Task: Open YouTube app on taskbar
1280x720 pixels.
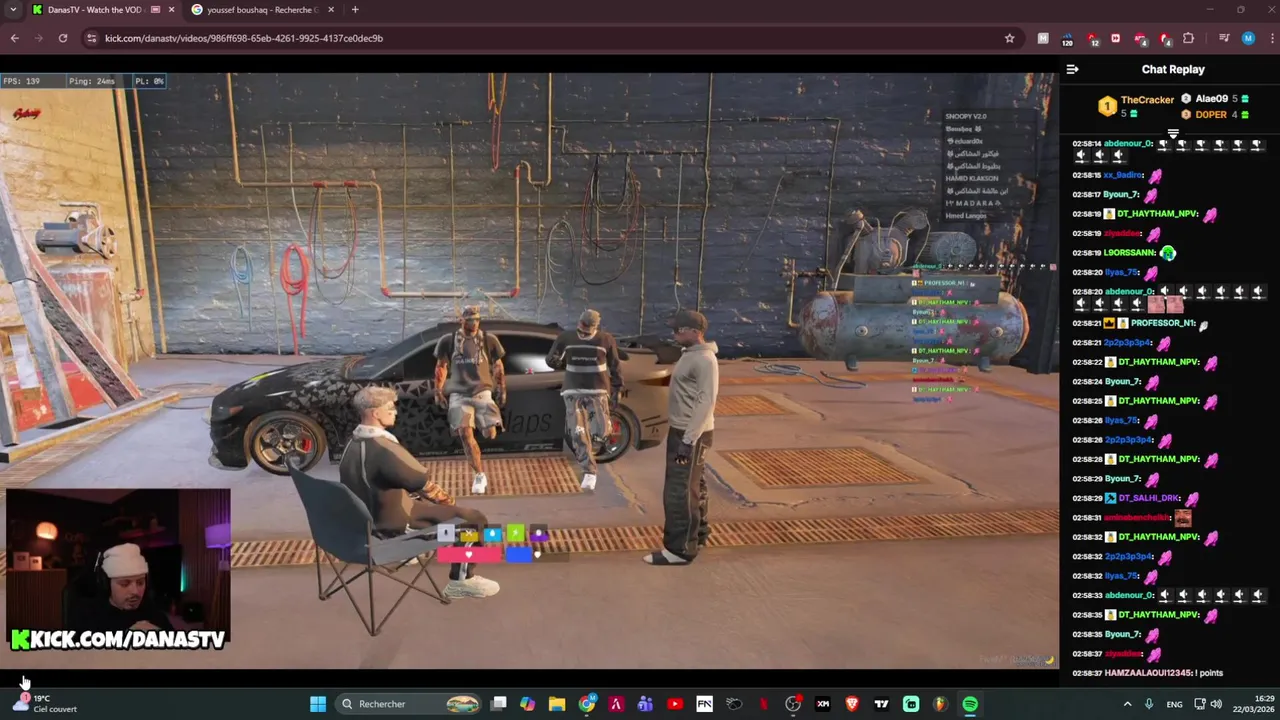Action: (675, 704)
